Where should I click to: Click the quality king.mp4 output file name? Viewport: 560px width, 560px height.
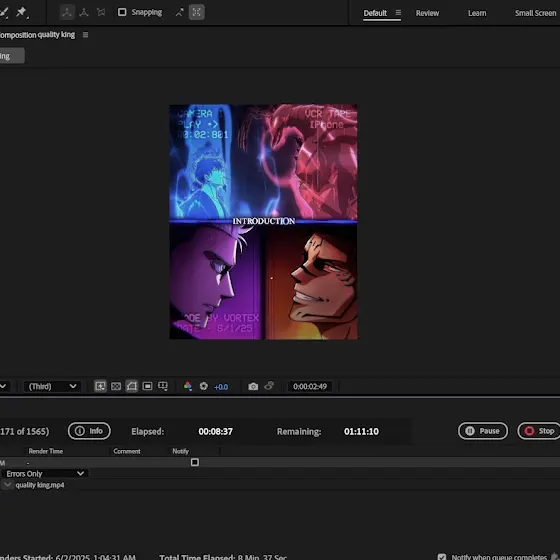tap(40, 485)
